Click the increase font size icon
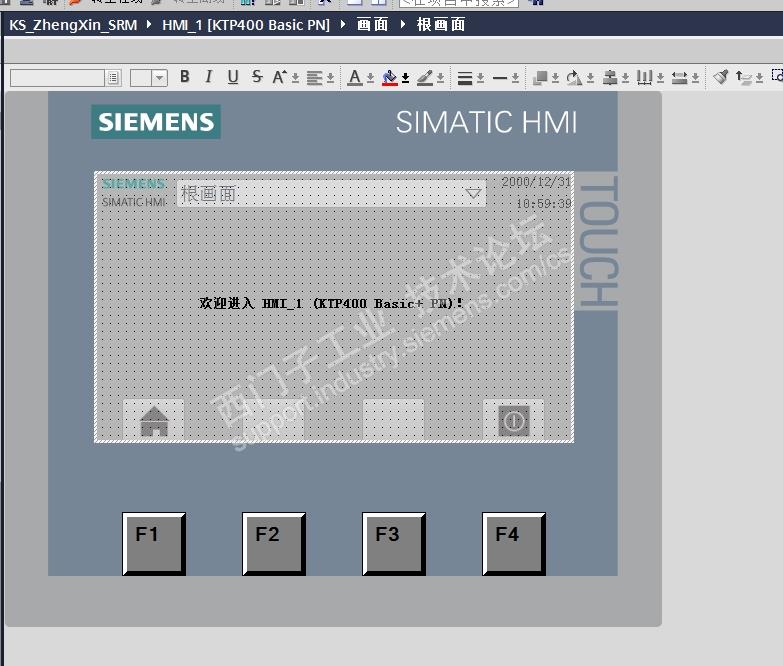The height and width of the screenshot is (666, 783). (280, 77)
